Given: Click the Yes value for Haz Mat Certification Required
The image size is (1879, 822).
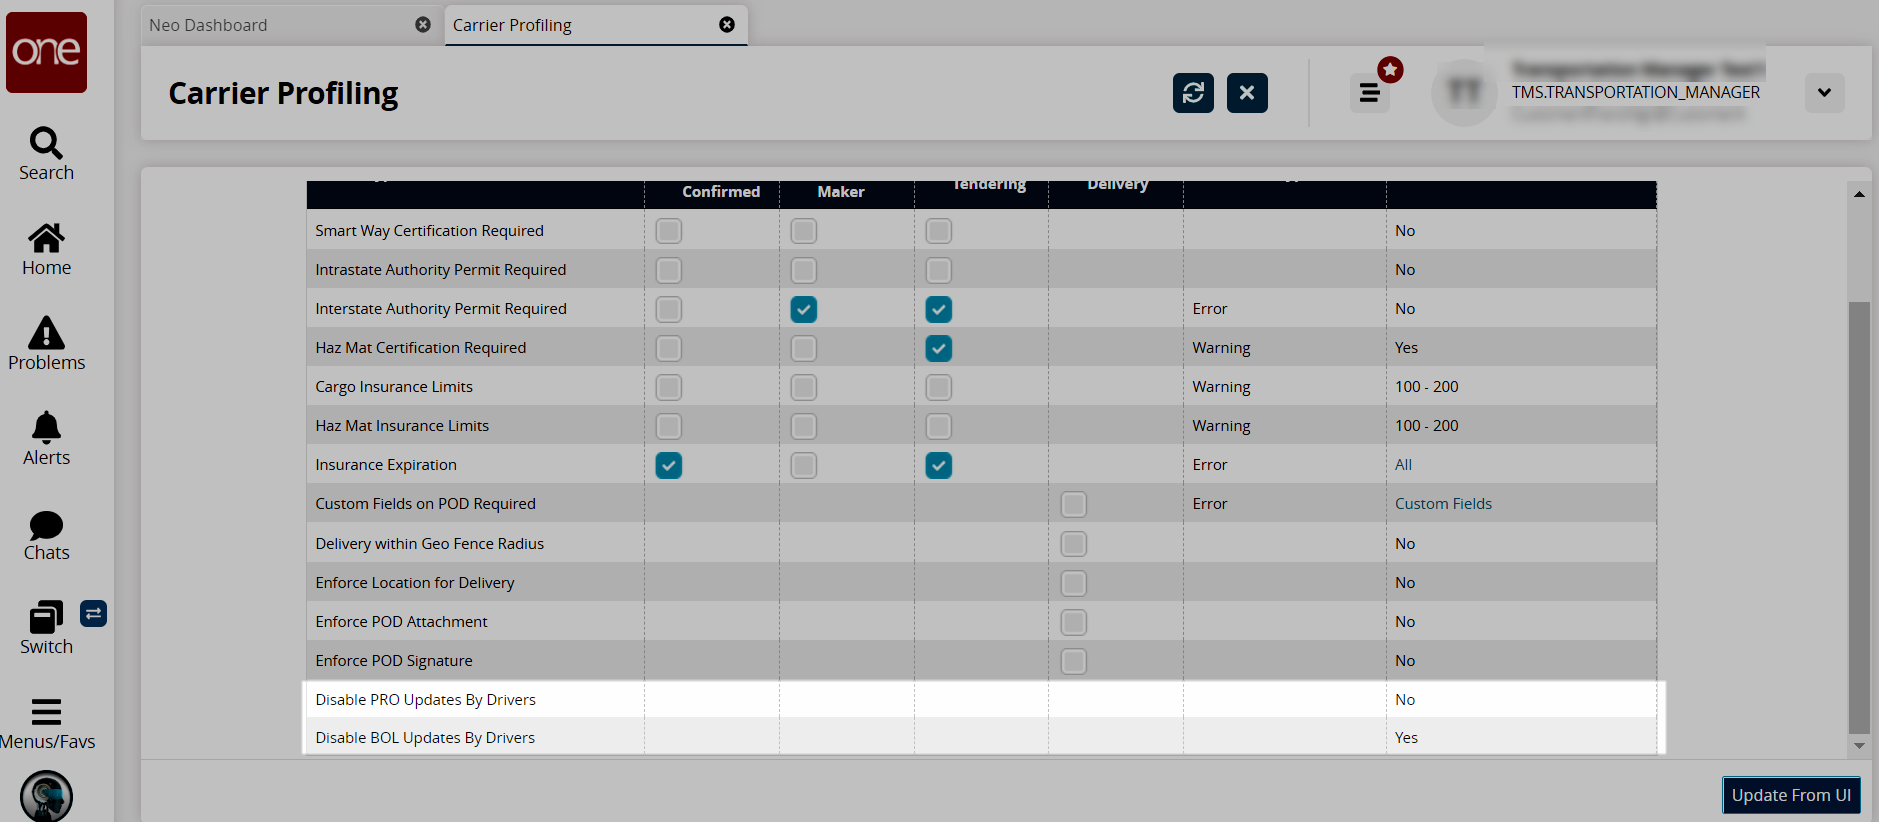Looking at the screenshot, I should [x=1406, y=348].
